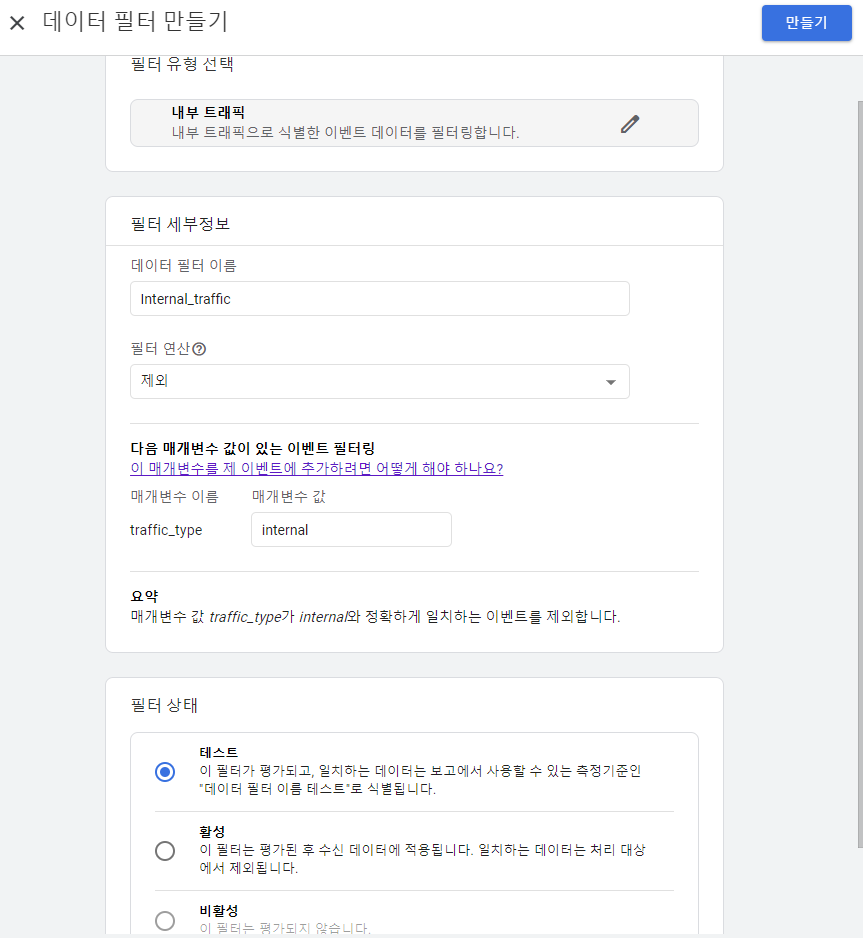Click the 만들기 button
This screenshot has width=863, height=938.
pyautogui.click(x=806, y=23)
